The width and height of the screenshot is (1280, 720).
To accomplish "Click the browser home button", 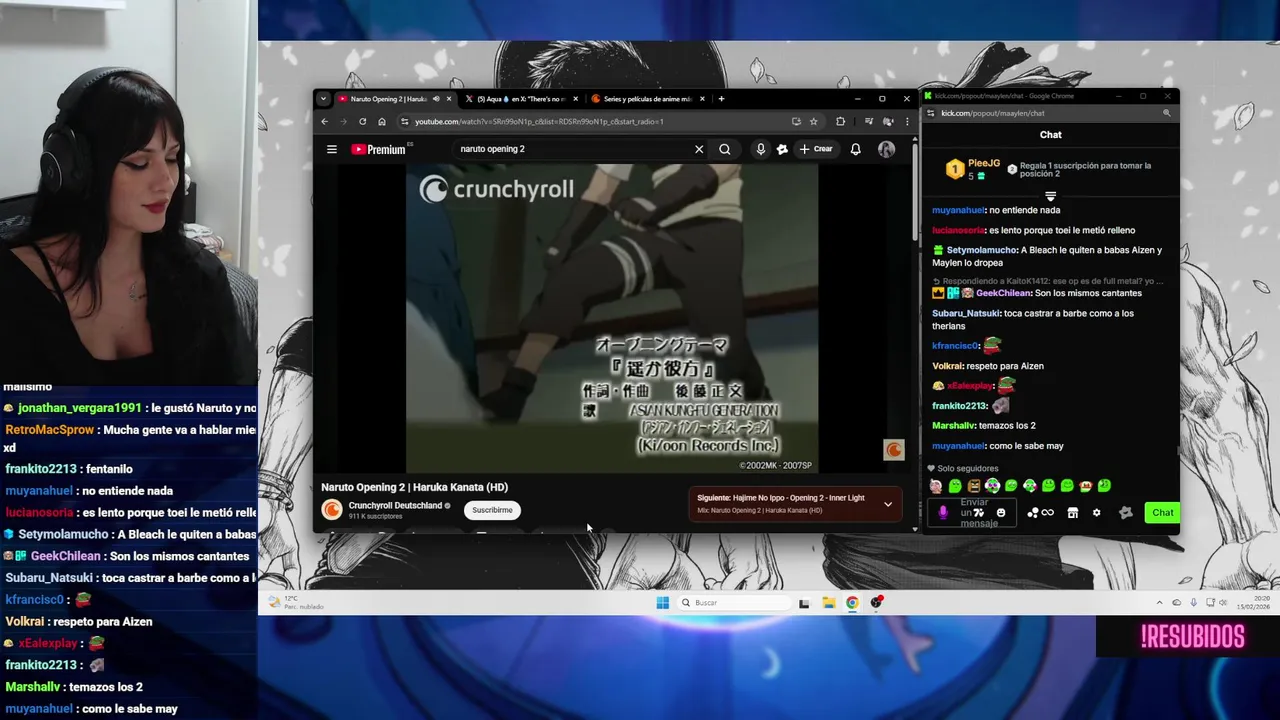I will [382, 122].
